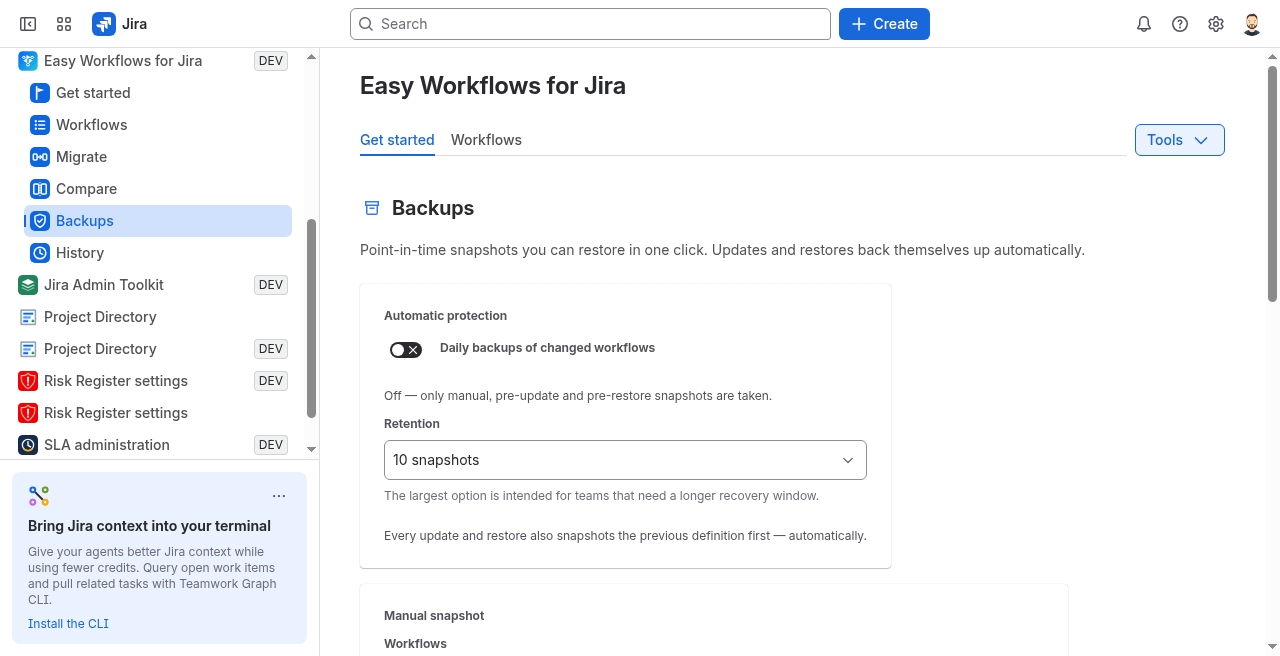Click the Jira Admin Toolkit icon

pos(28,285)
